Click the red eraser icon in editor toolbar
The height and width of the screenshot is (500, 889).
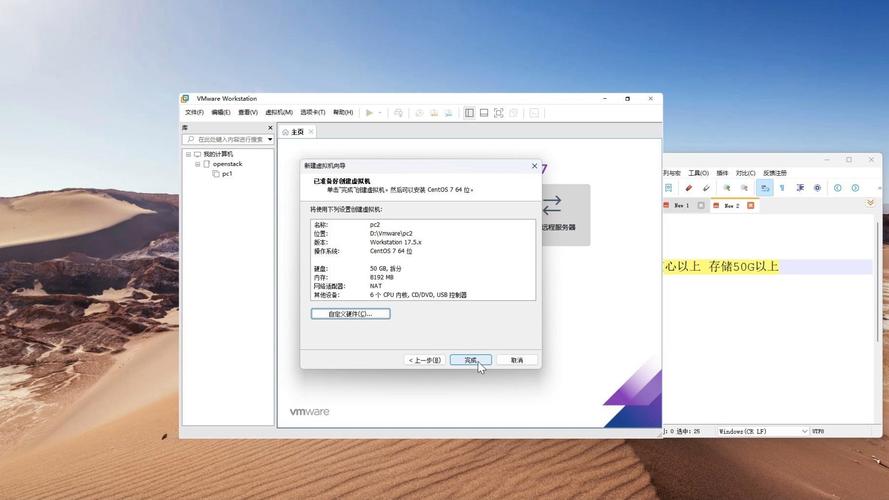[688, 188]
